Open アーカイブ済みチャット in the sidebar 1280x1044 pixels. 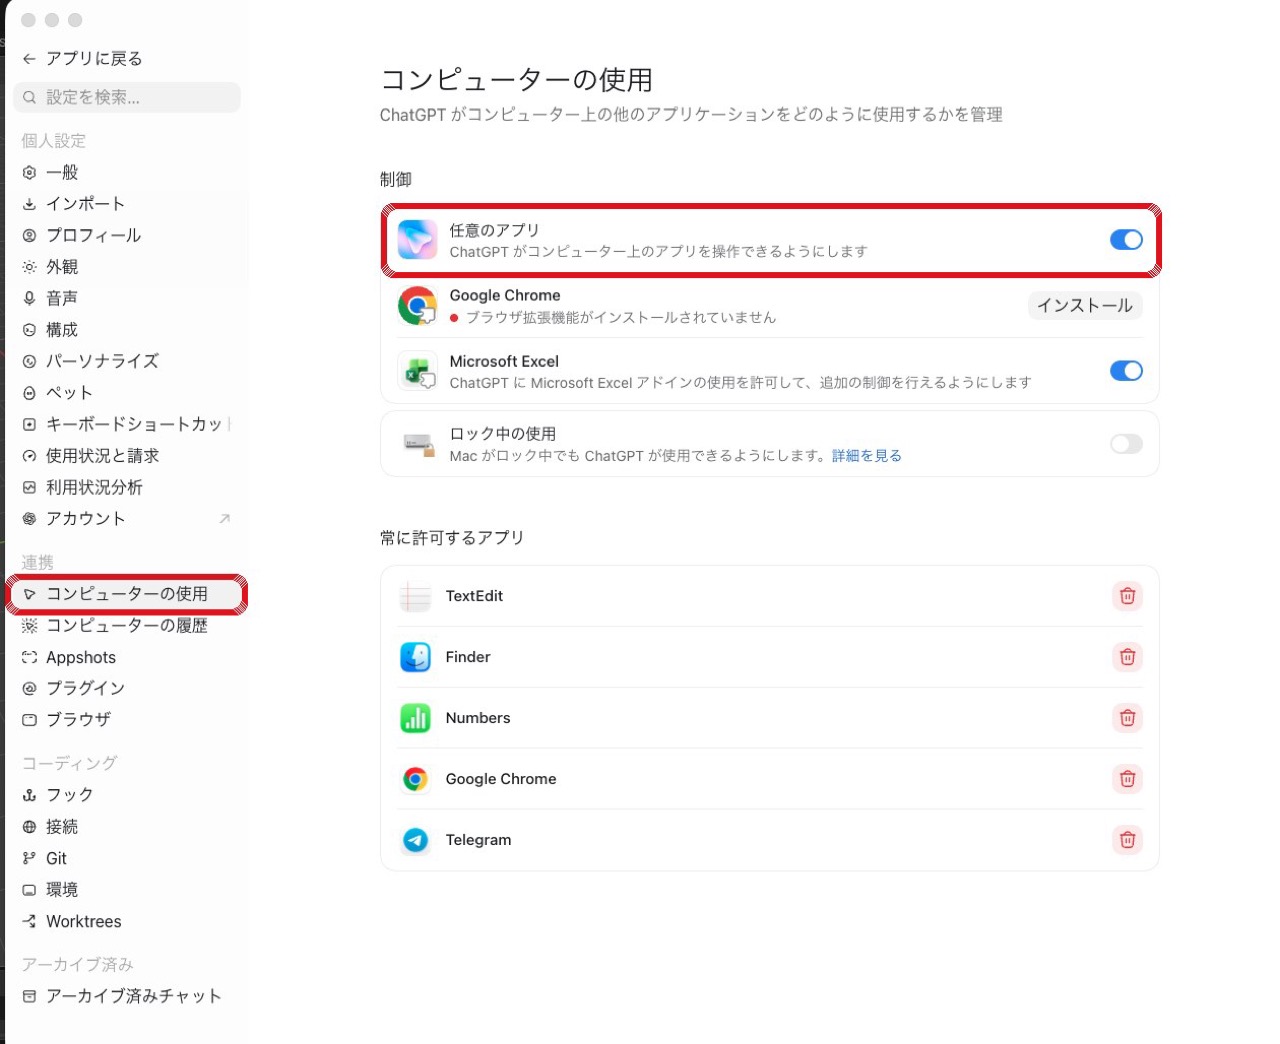click(127, 996)
